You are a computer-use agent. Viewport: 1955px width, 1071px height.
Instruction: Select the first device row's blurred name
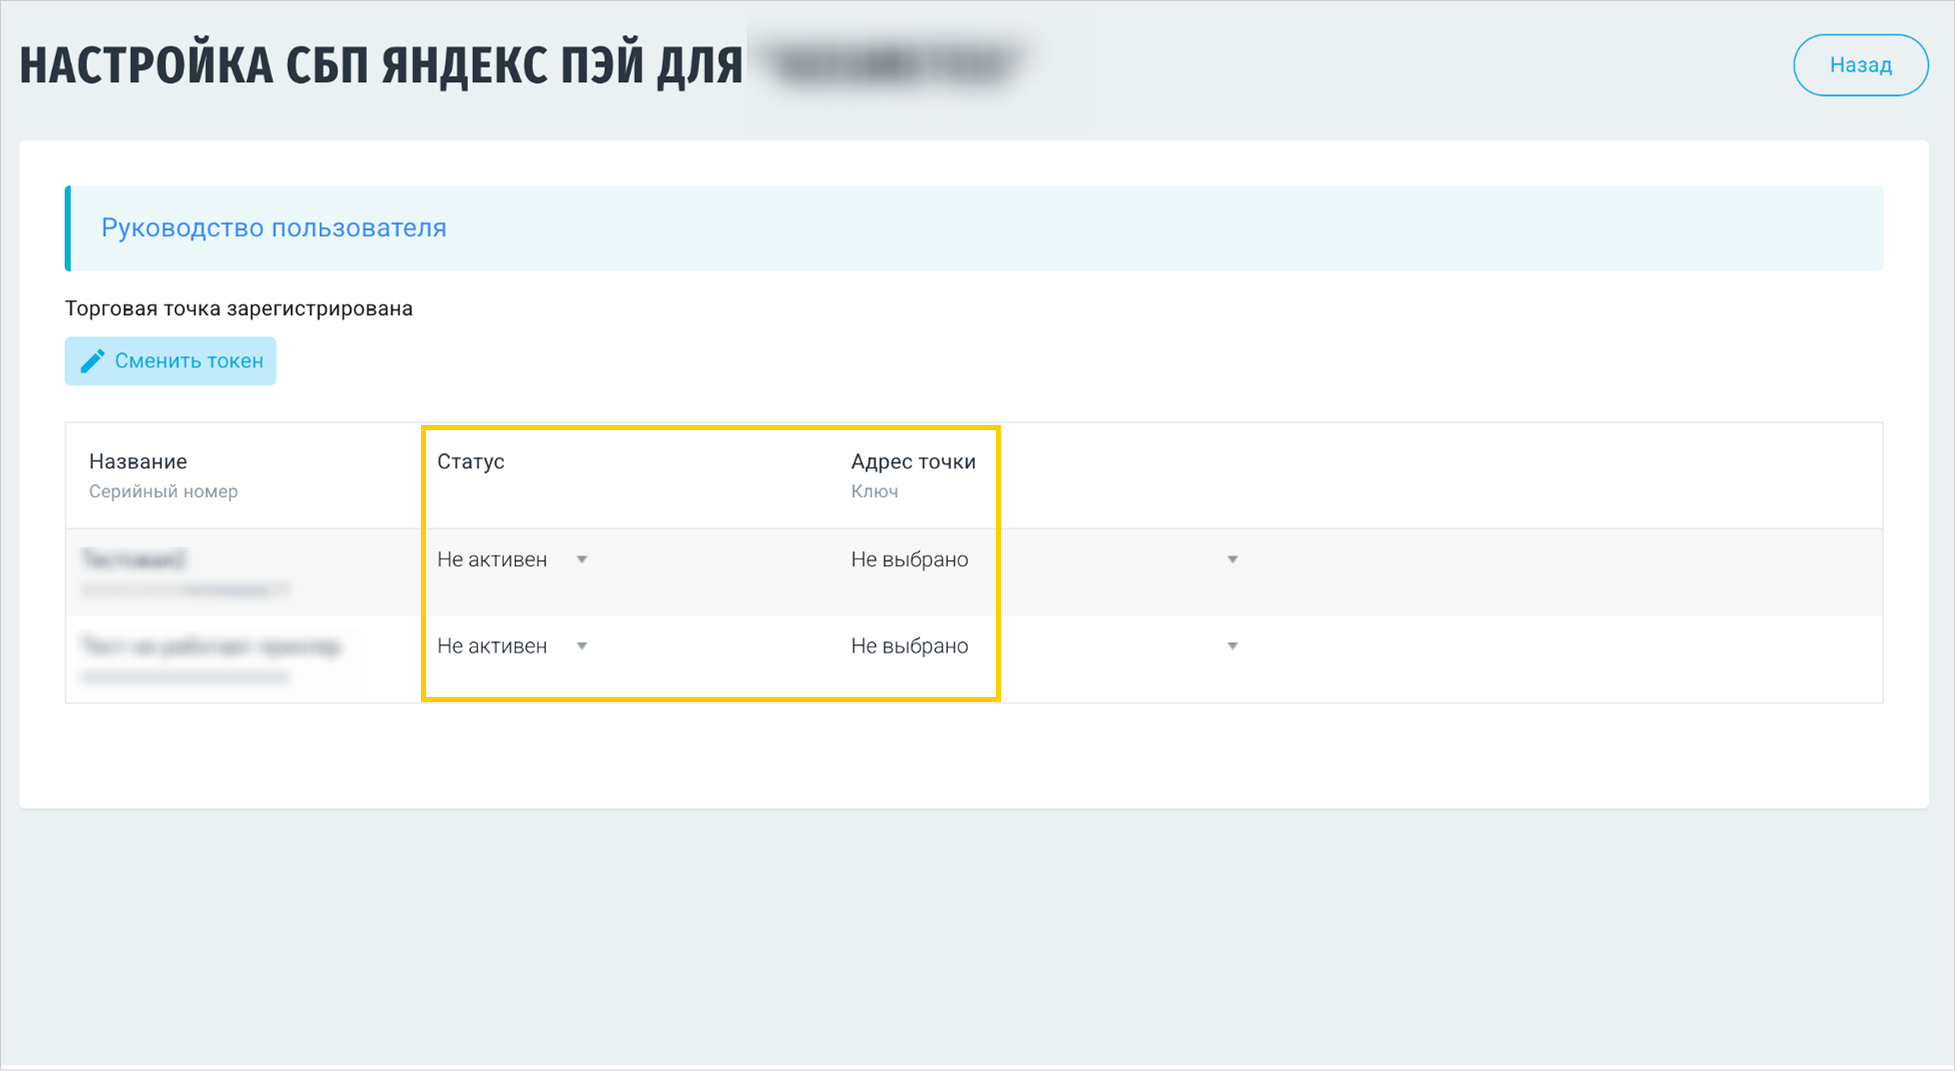(x=134, y=559)
